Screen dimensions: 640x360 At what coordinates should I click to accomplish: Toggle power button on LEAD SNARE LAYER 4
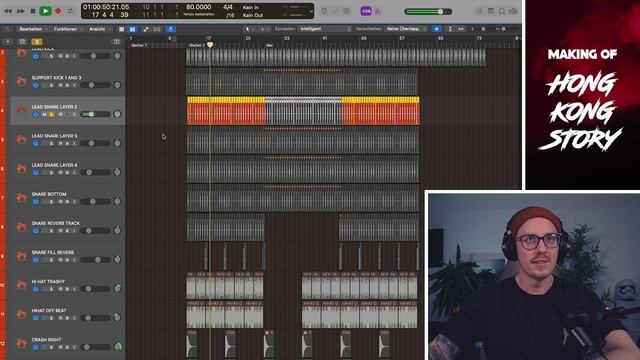[x=36, y=173]
